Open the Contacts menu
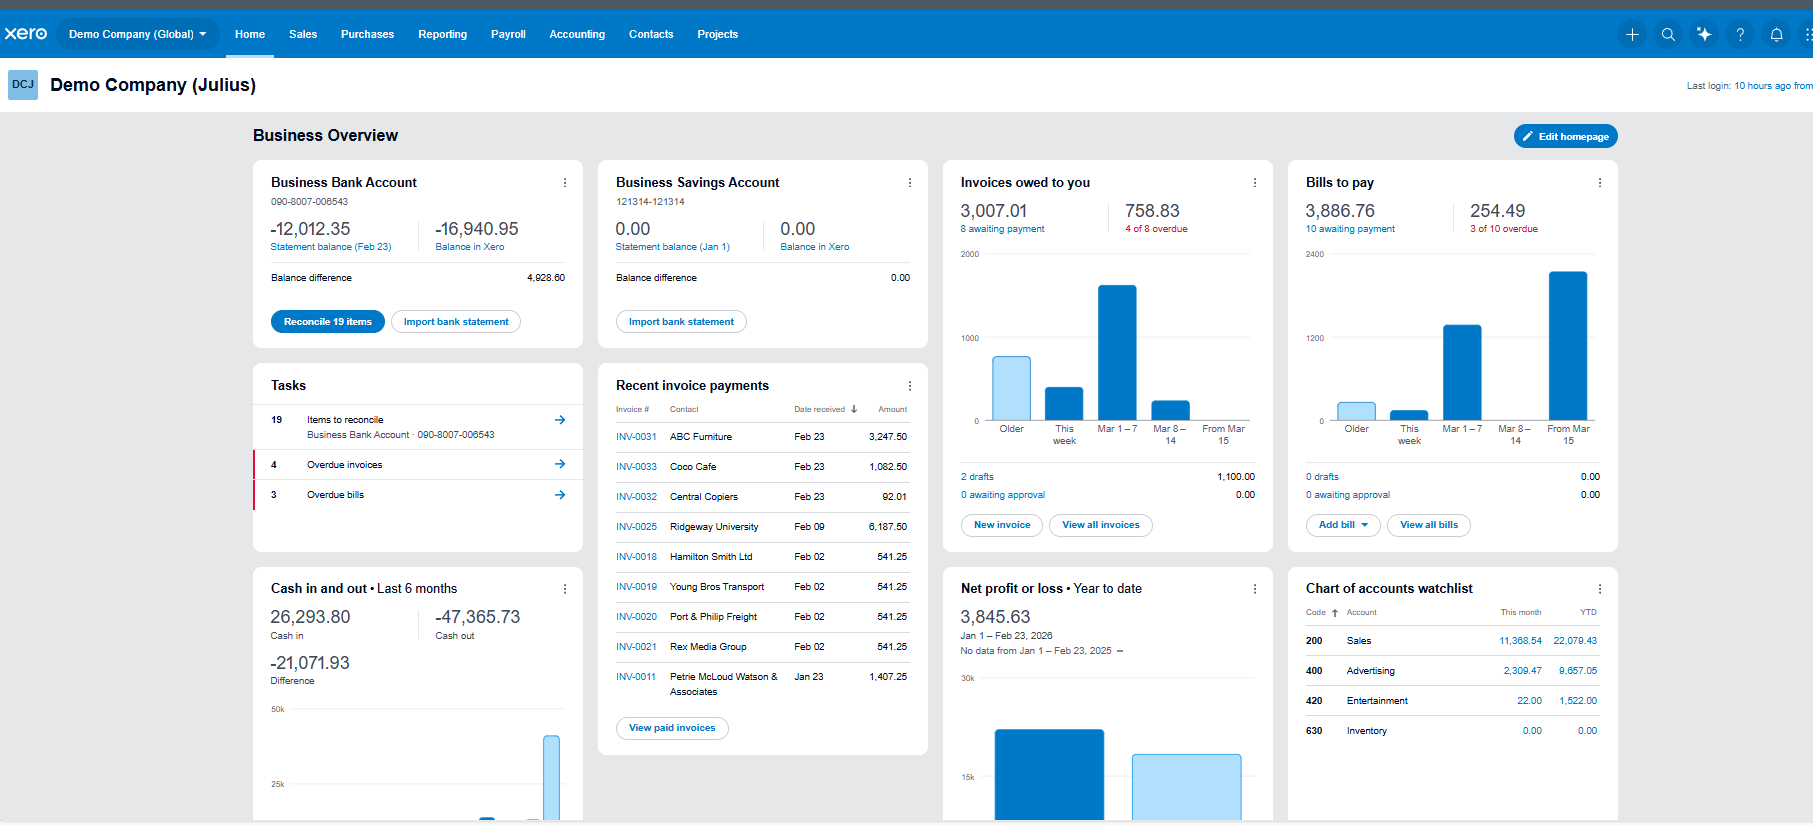This screenshot has width=1813, height=825. (651, 34)
